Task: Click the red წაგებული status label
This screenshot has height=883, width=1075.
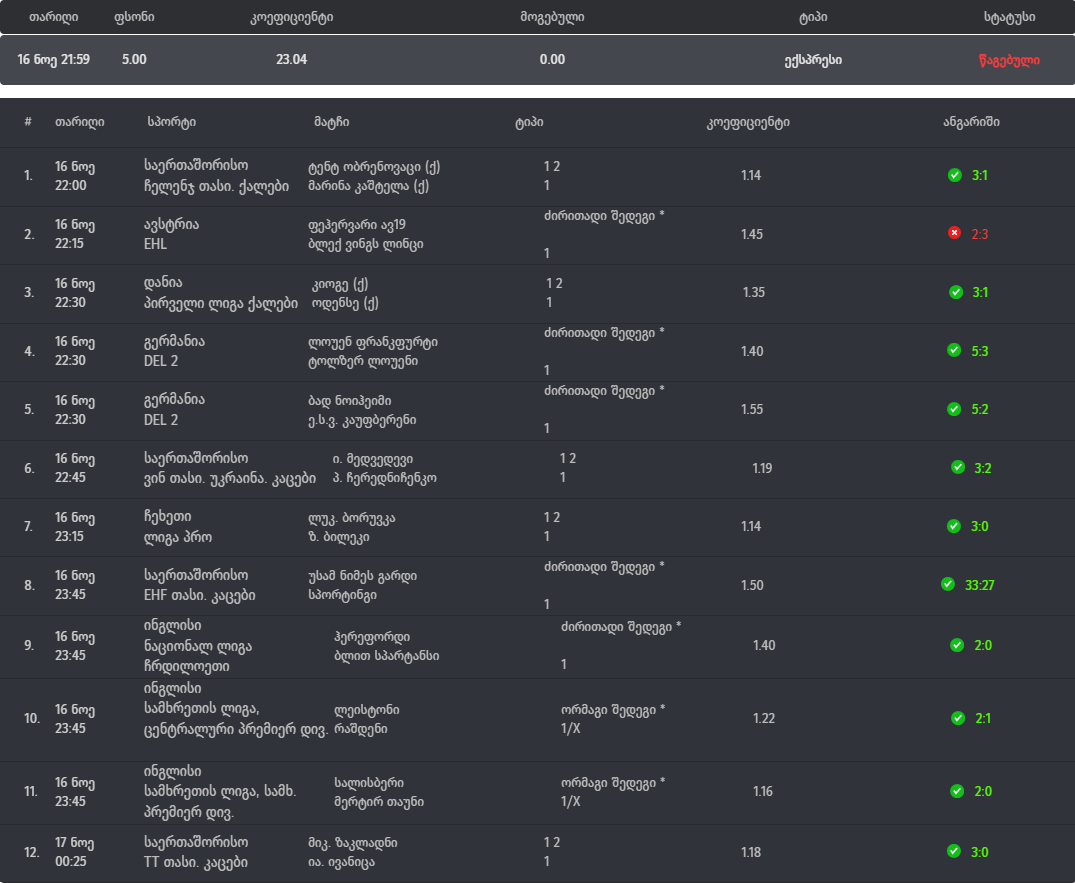Action: point(1009,60)
